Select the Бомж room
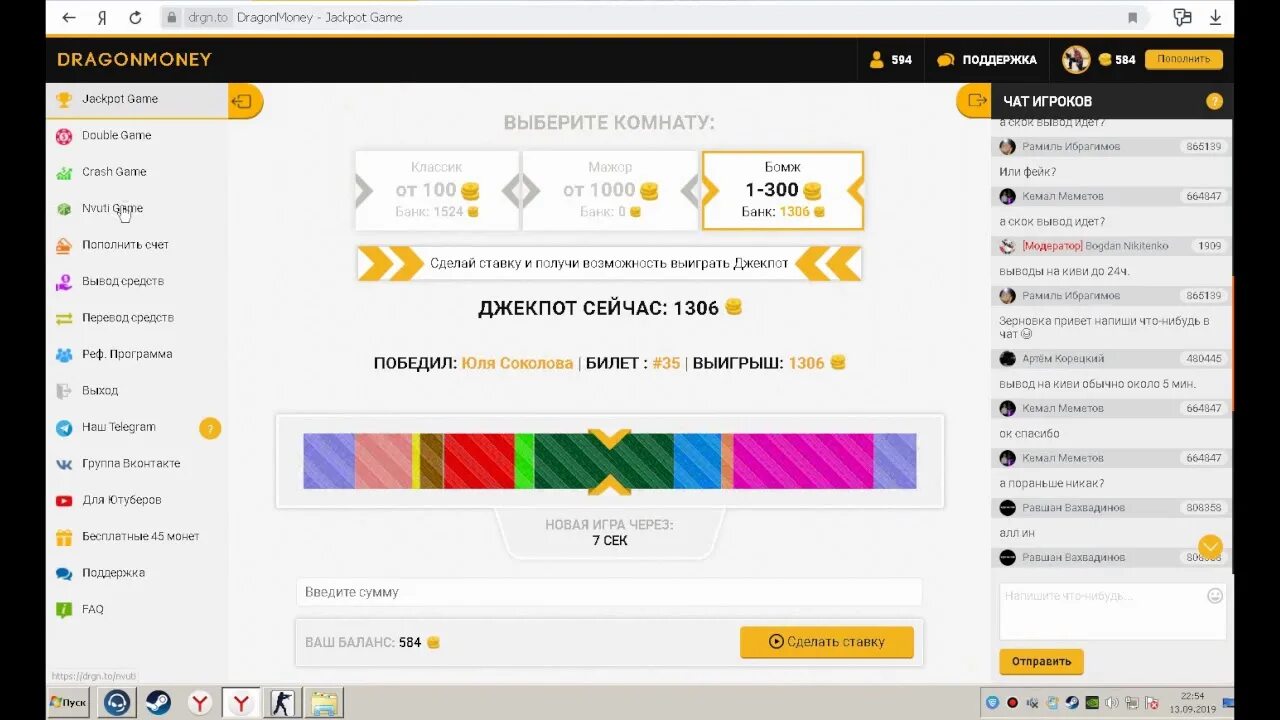This screenshot has width=1280, height=720. click(x=783, y=190)
